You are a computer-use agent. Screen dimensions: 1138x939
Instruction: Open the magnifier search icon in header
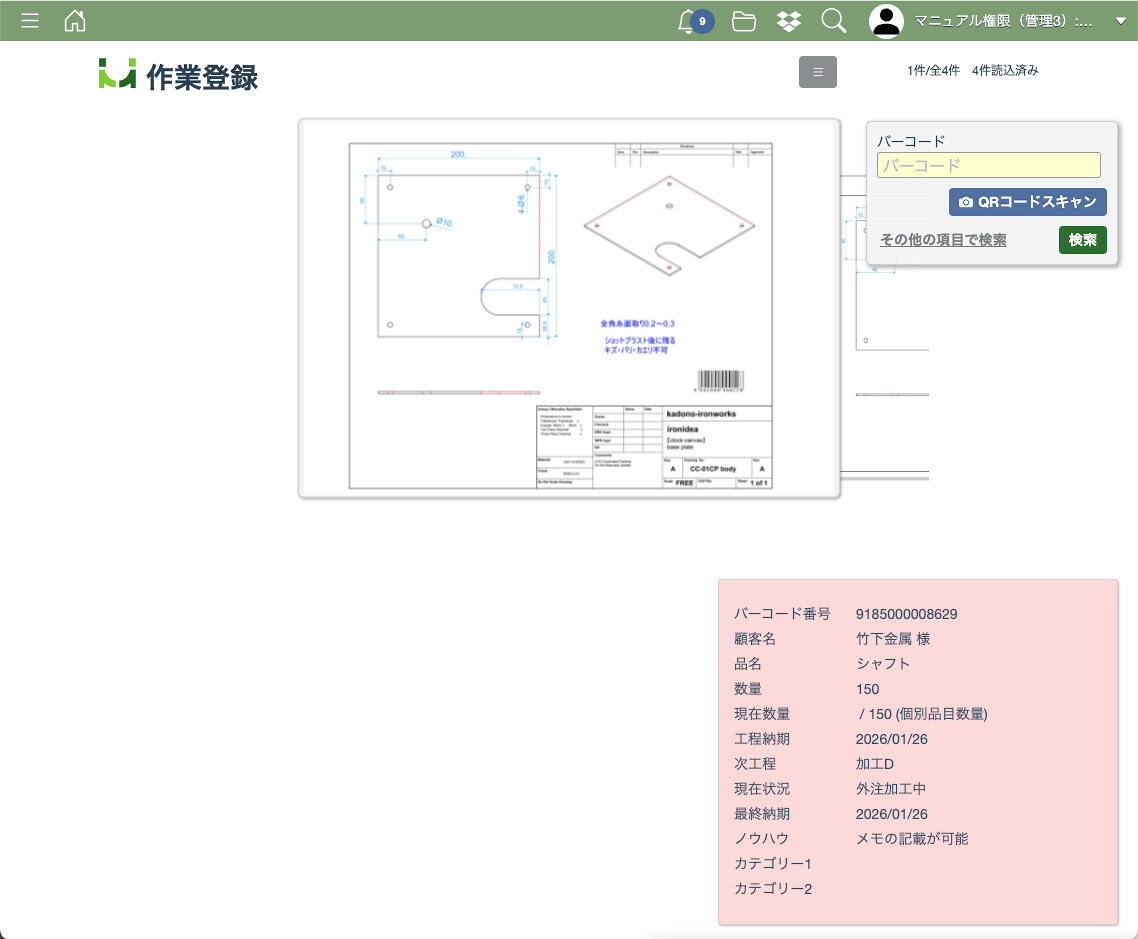833,21
